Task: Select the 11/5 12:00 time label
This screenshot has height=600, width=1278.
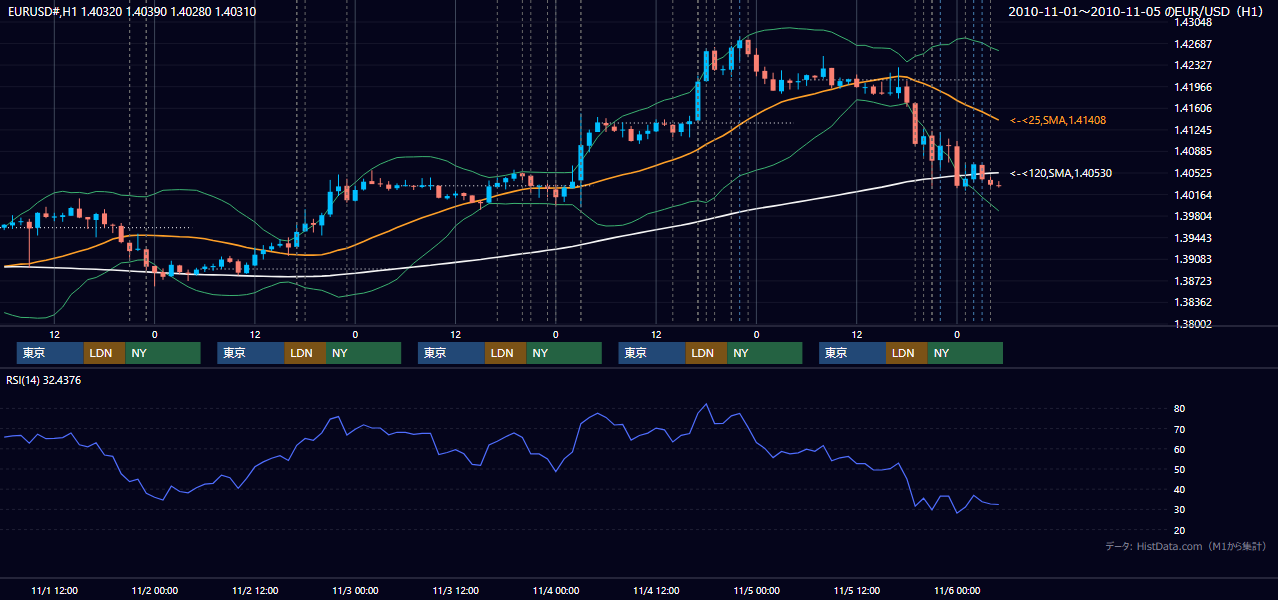Action: point(856,590)
